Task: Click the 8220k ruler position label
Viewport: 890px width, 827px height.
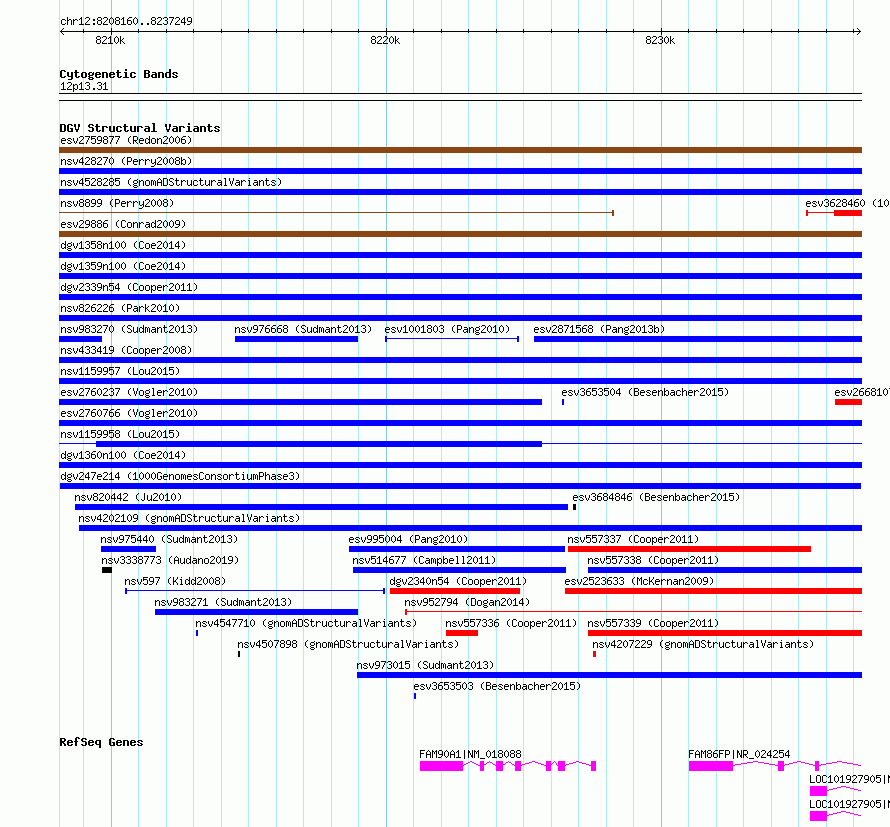Action: pyautogui.click(x=385, y=40)
